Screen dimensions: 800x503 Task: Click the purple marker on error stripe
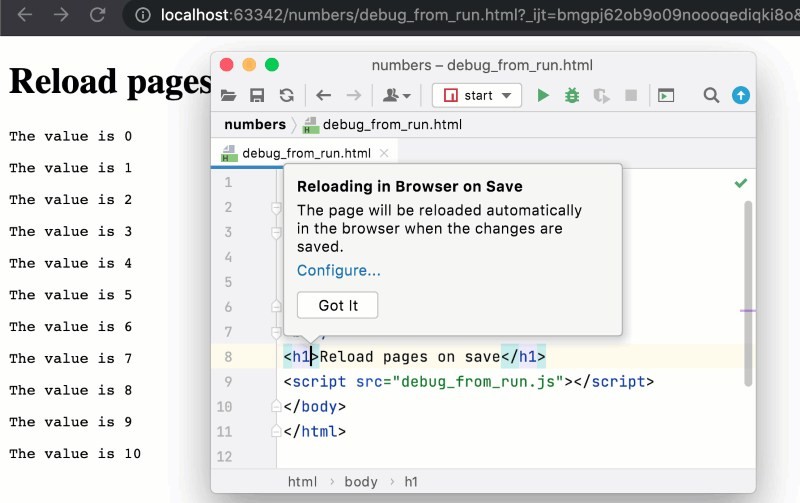click(748, 310)
